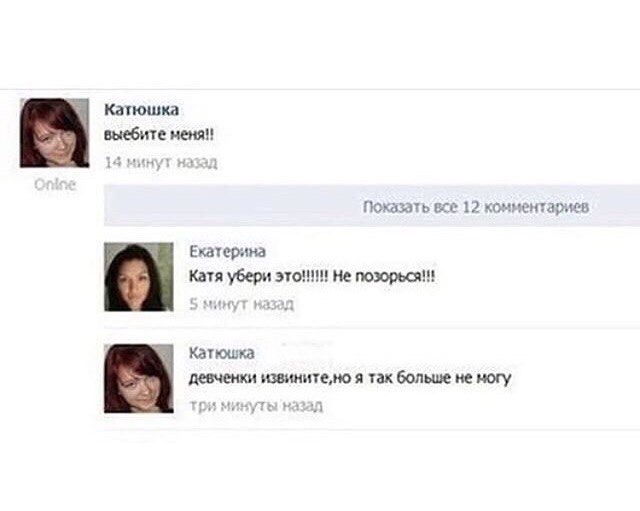Open Катюшка's avatar on the main post
Screen dimensions: 640x511
(54, 132)
